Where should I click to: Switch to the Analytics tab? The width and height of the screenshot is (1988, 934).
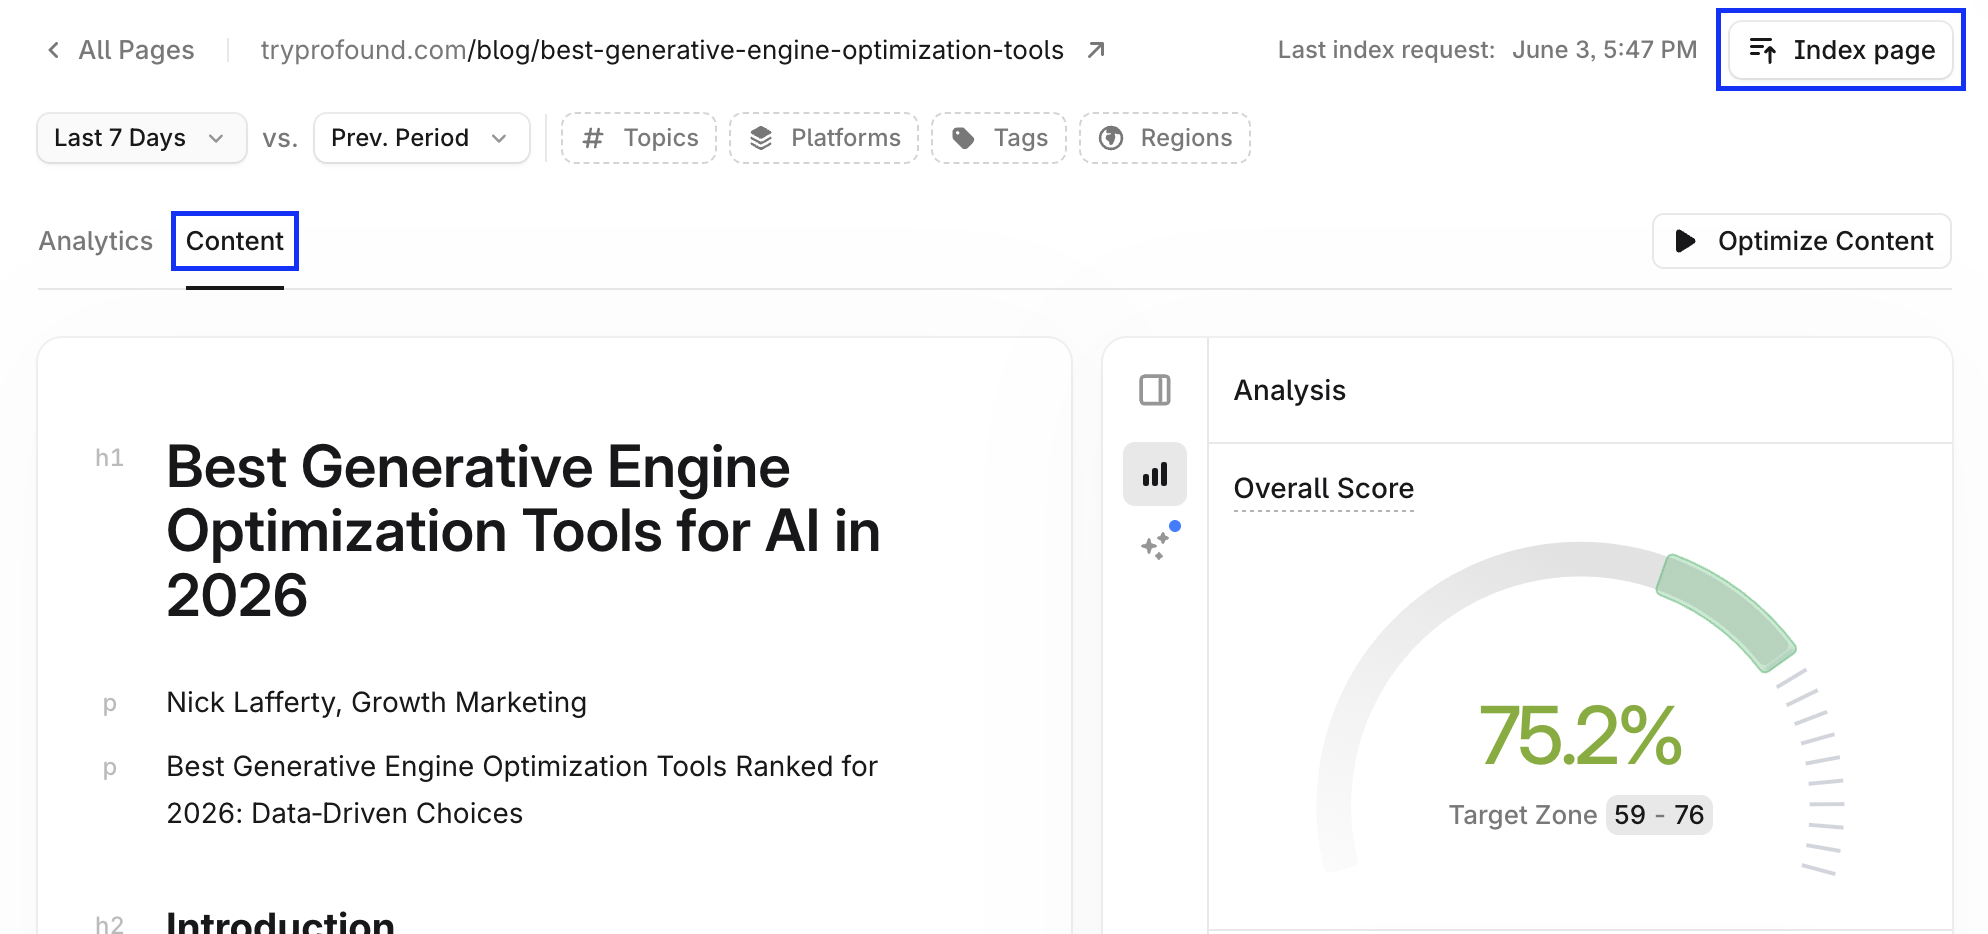click(x=96, y=241)
